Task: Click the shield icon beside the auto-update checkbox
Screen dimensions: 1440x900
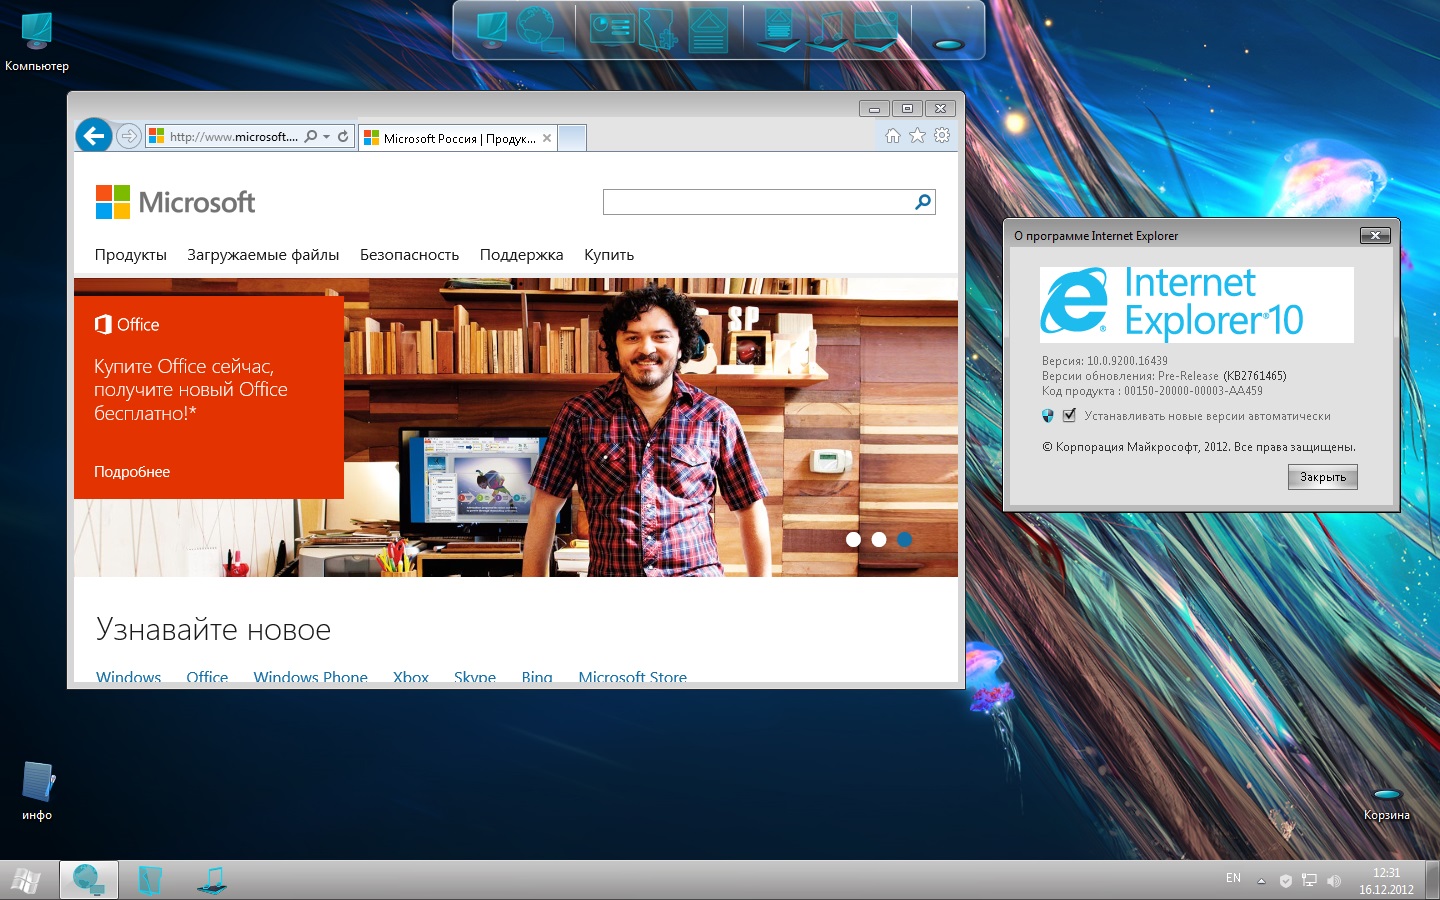Action: click(x=1048, y=415)
